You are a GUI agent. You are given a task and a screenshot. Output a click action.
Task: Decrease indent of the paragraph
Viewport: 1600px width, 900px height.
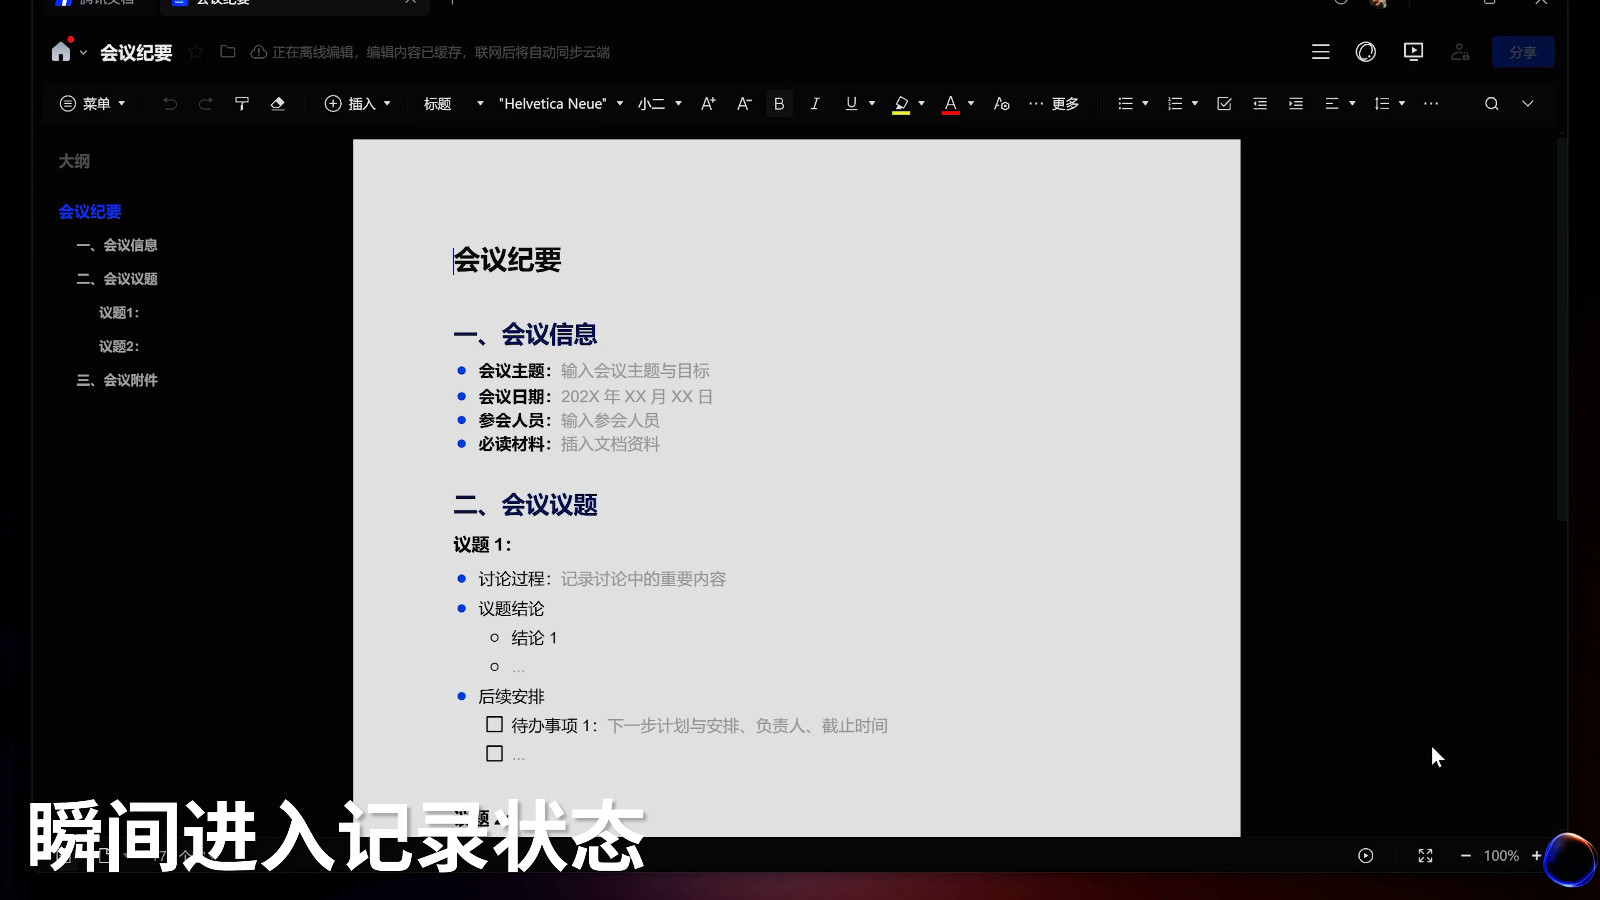point(1260,104)
